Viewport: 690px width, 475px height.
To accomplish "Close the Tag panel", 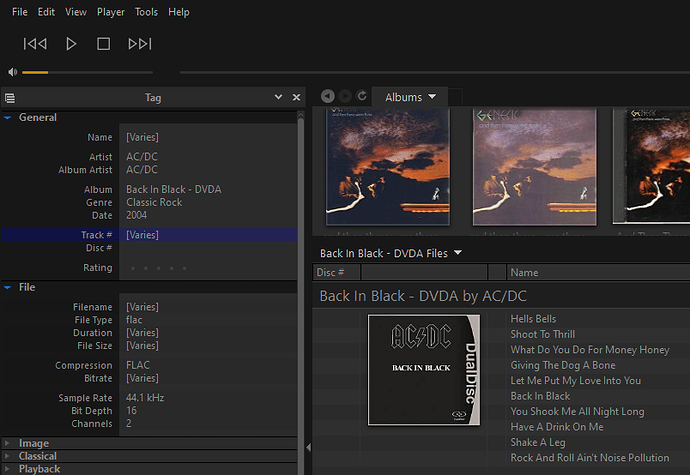I will pos(297,97).
